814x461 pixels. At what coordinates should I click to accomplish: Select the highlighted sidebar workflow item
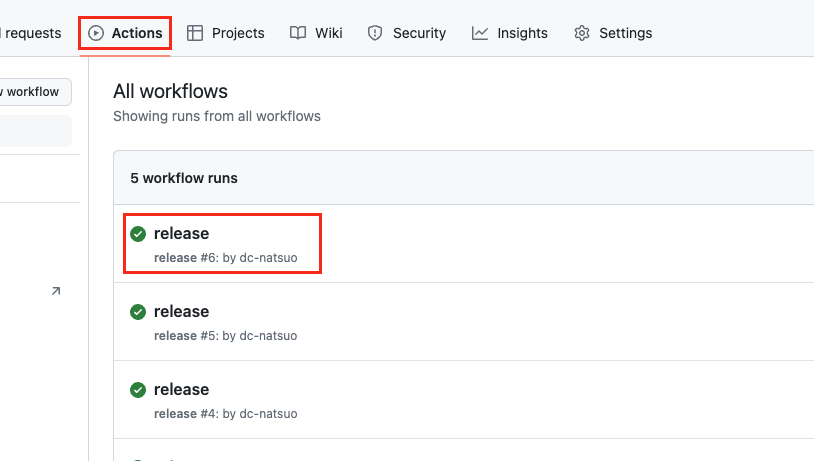coord(35,131)
